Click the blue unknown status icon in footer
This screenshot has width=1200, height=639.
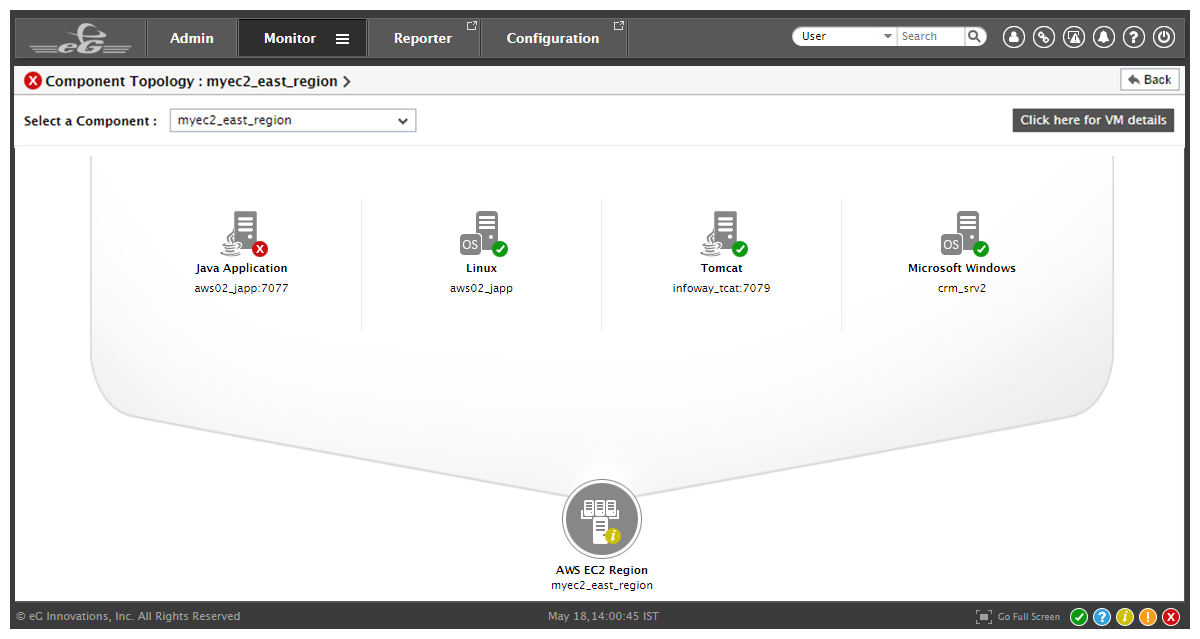tap(1102, 617)
